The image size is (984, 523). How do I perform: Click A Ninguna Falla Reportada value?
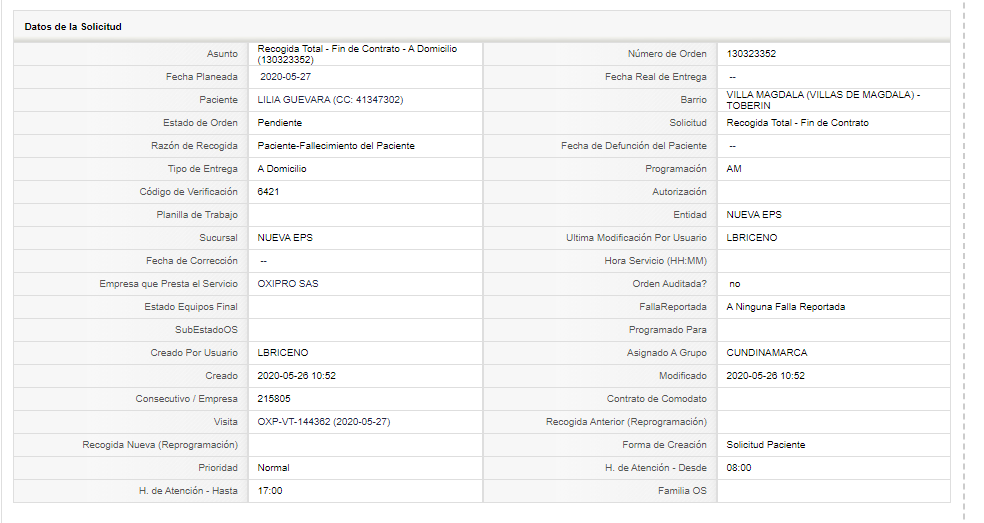786,307
